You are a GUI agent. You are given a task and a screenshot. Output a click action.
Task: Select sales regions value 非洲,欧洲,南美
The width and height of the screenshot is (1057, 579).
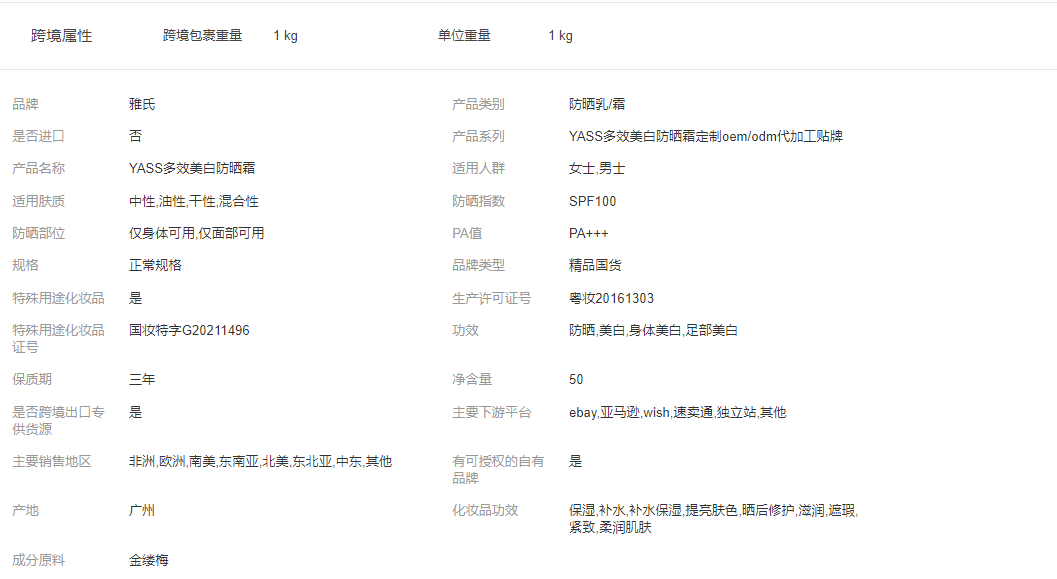coord(260,461)
